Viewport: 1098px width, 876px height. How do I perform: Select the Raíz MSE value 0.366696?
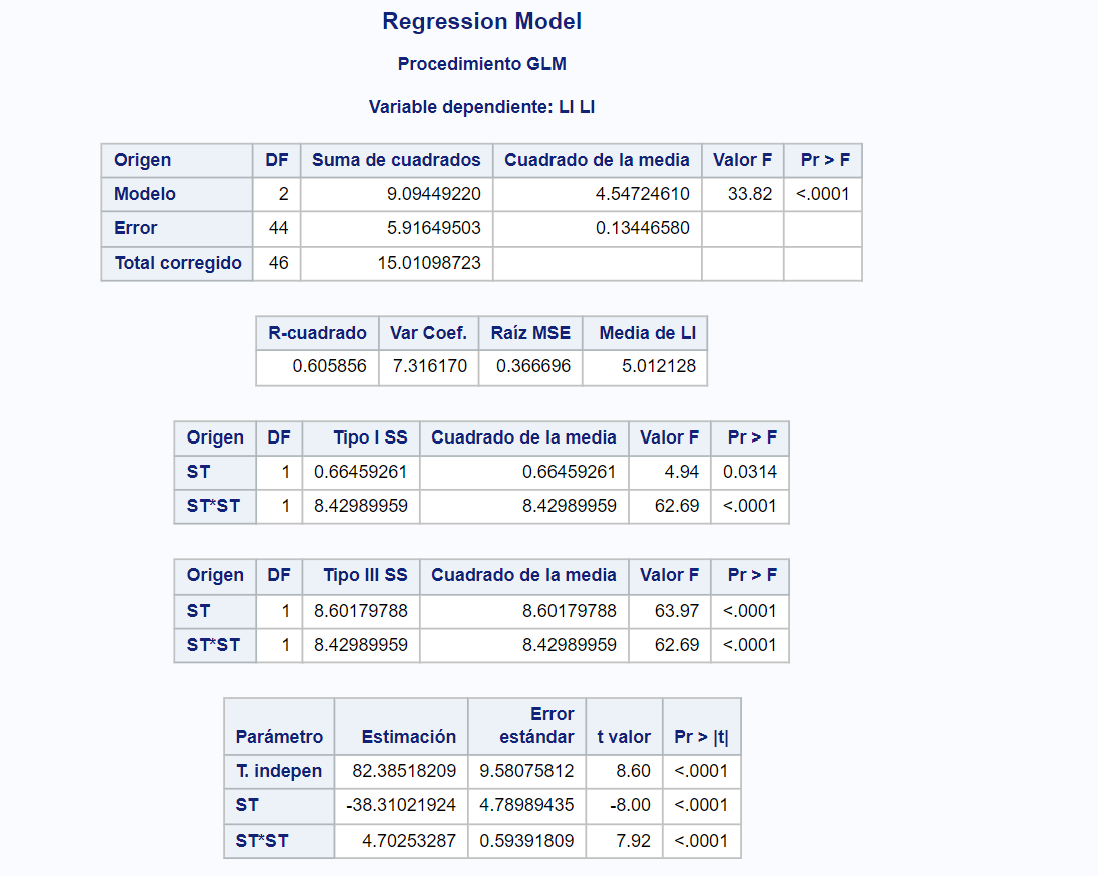click(548, 367)
